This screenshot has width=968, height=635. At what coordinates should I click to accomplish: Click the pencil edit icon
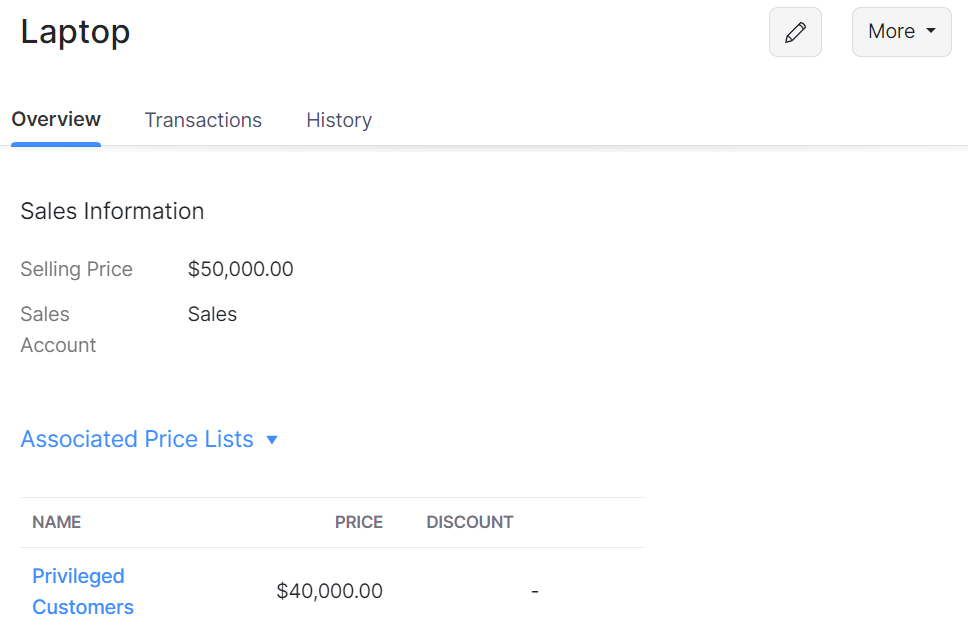(795, 31)
